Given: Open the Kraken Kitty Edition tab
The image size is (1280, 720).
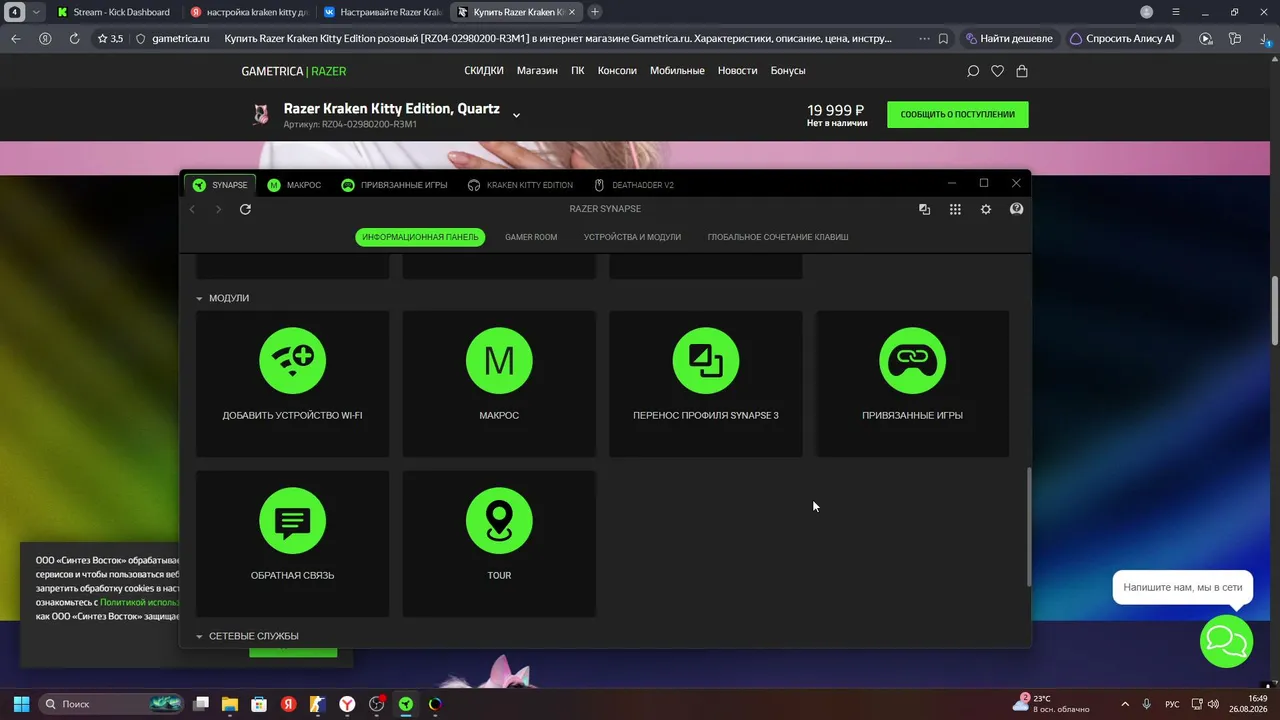Looking at the screenshot, I should pos(520,185).
